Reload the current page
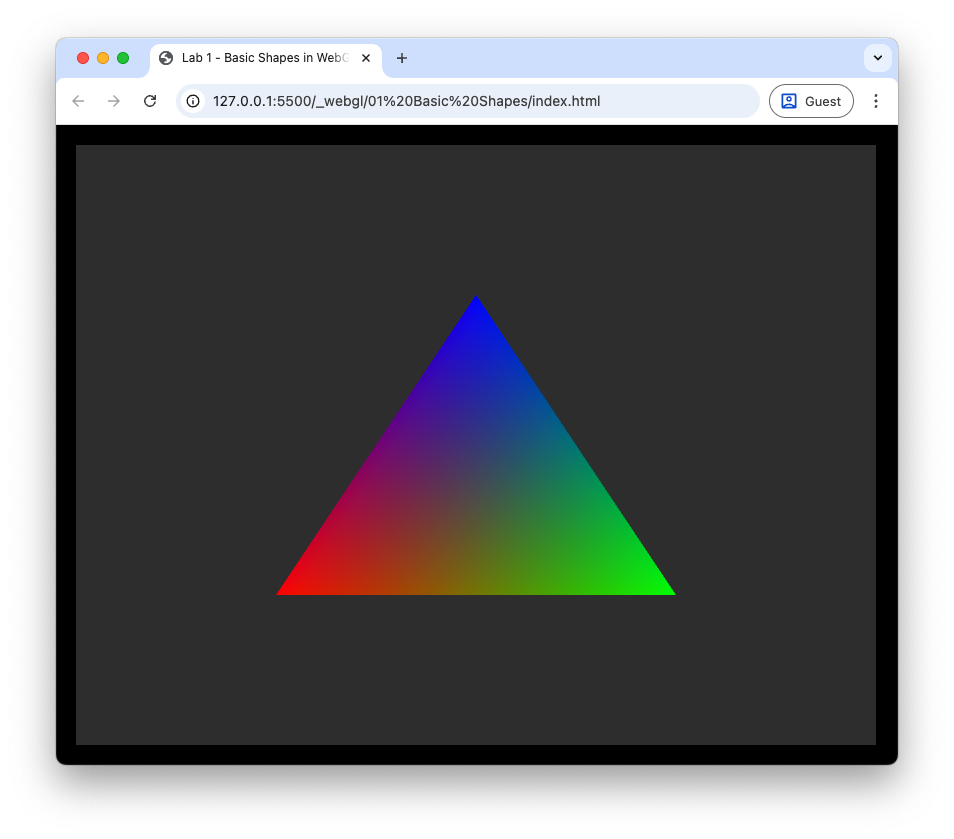This screenshot has height=839, width=954. pyautogui.click(x=150, y=101)
